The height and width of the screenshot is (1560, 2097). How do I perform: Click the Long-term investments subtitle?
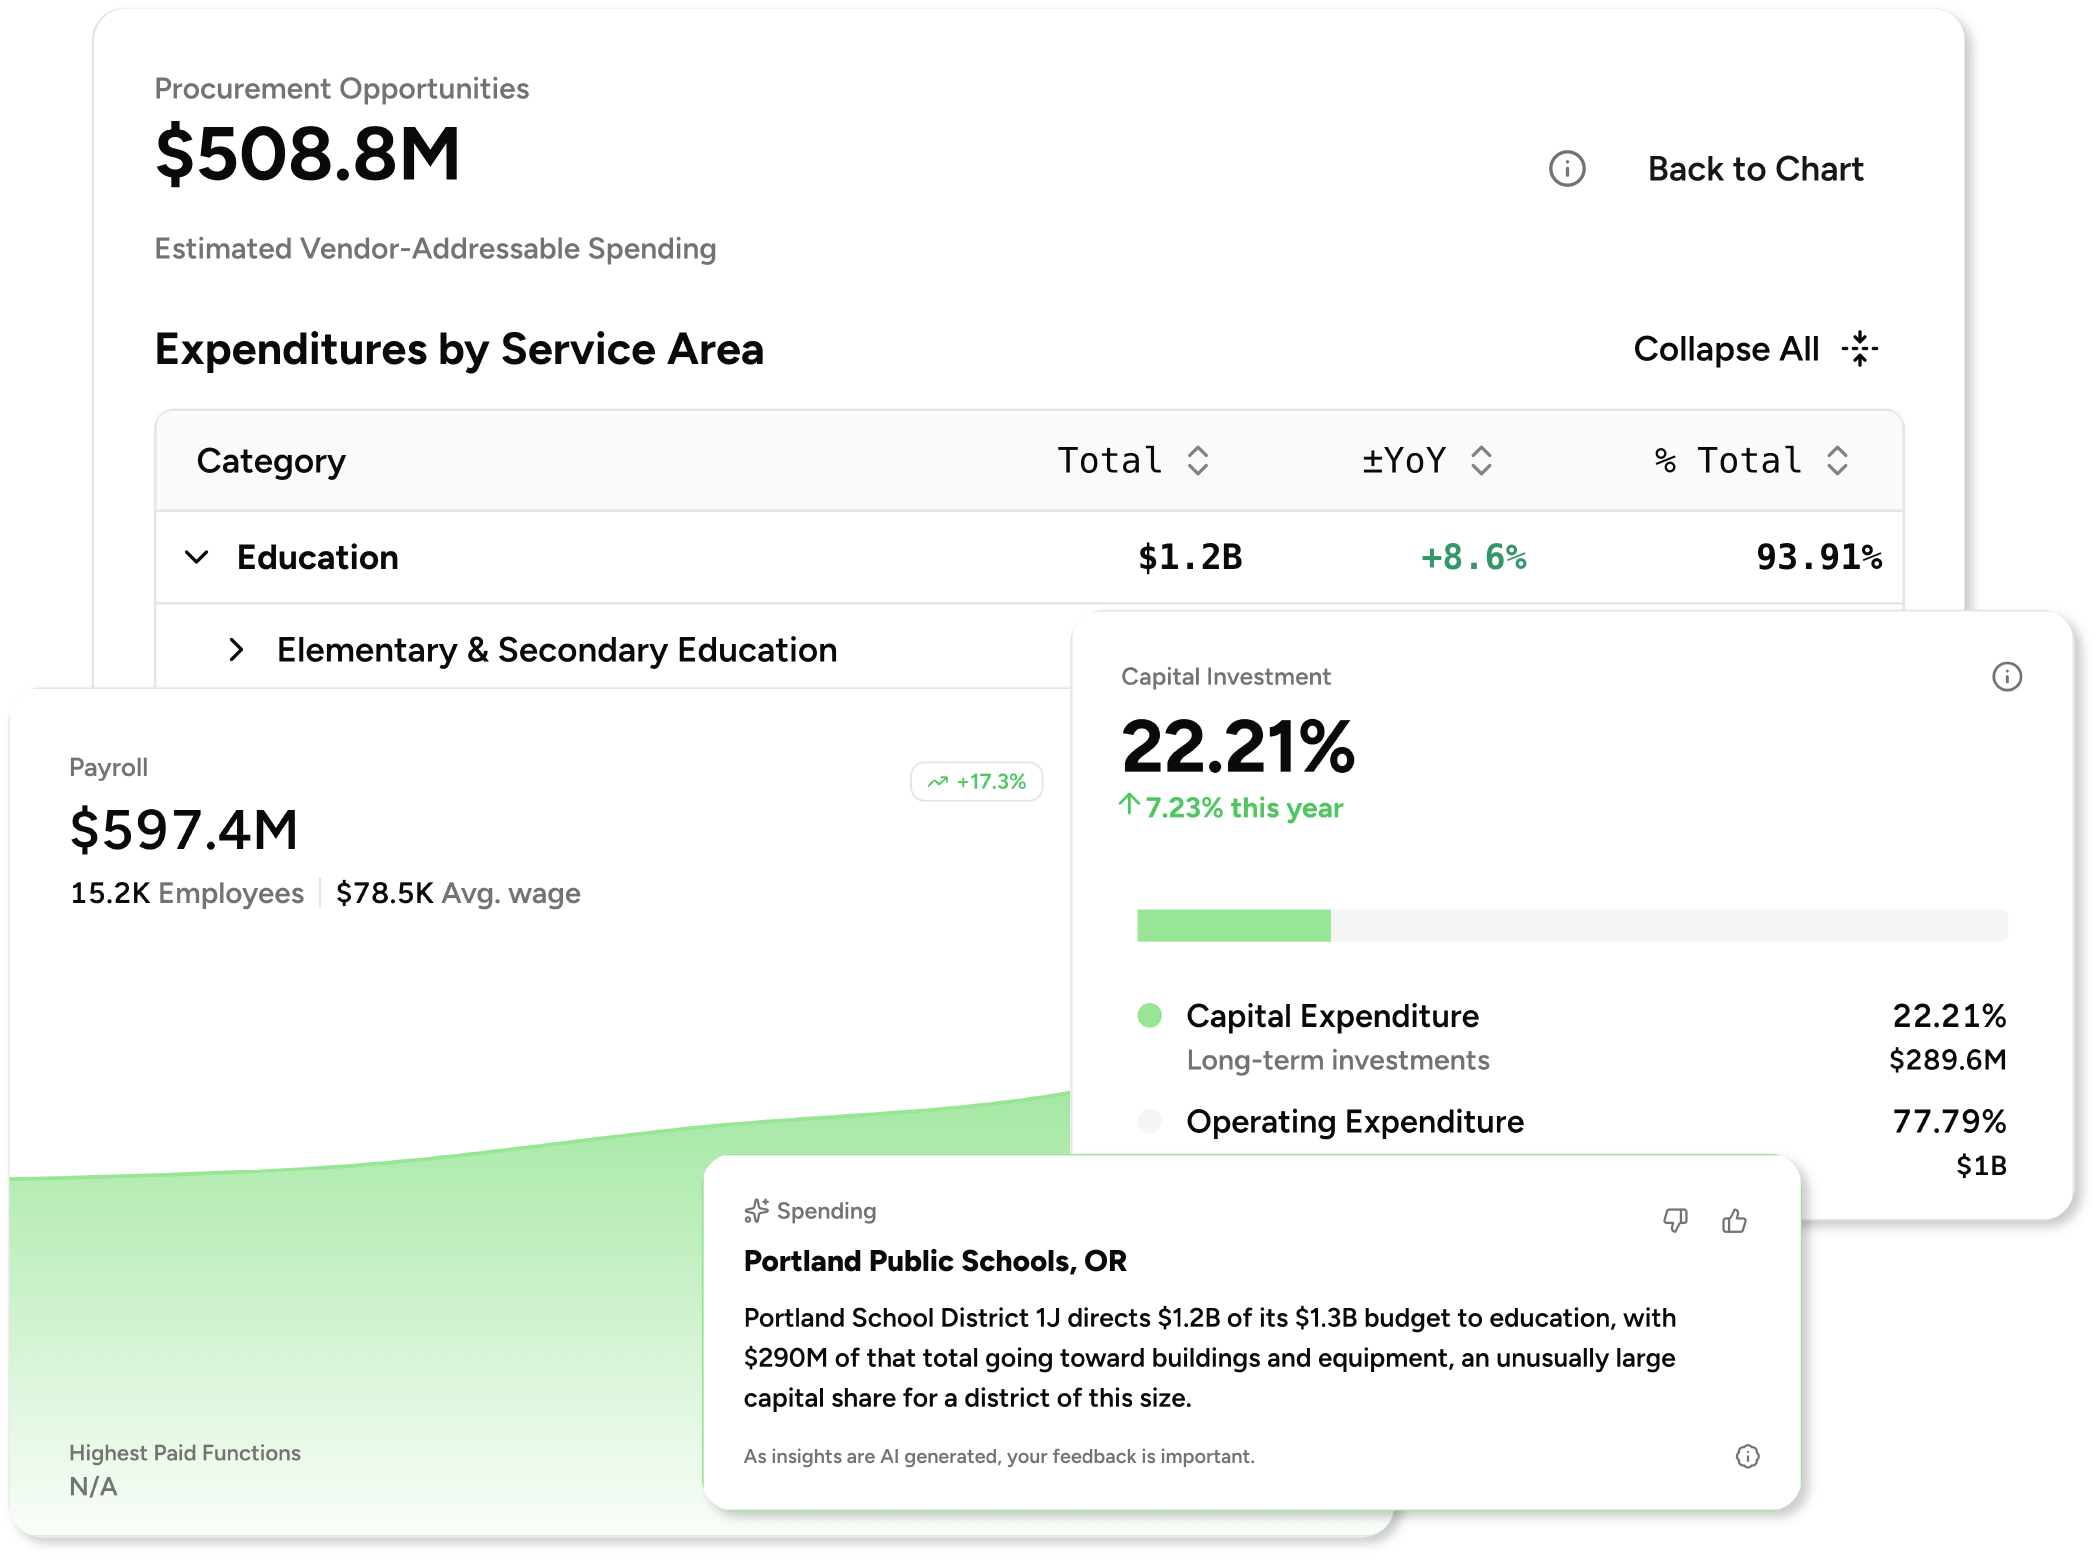(1338, 1060)
